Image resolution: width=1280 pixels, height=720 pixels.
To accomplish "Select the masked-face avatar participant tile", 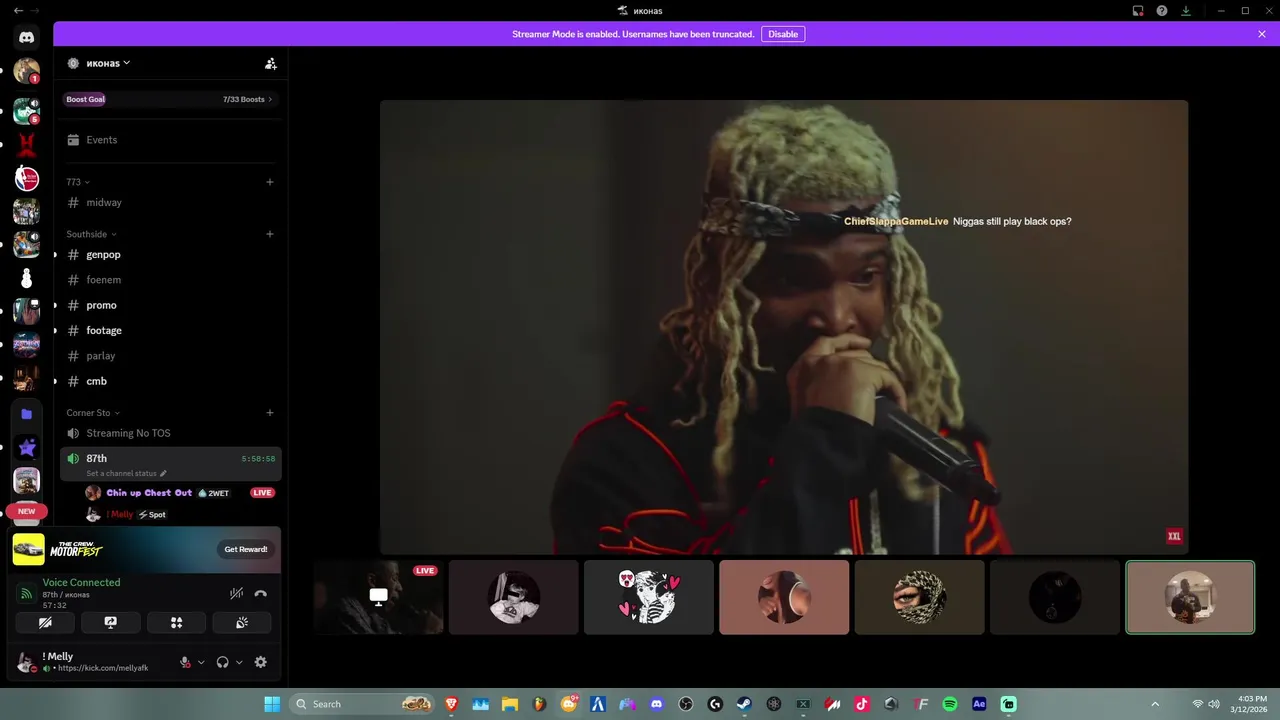I will click(919, 597).
